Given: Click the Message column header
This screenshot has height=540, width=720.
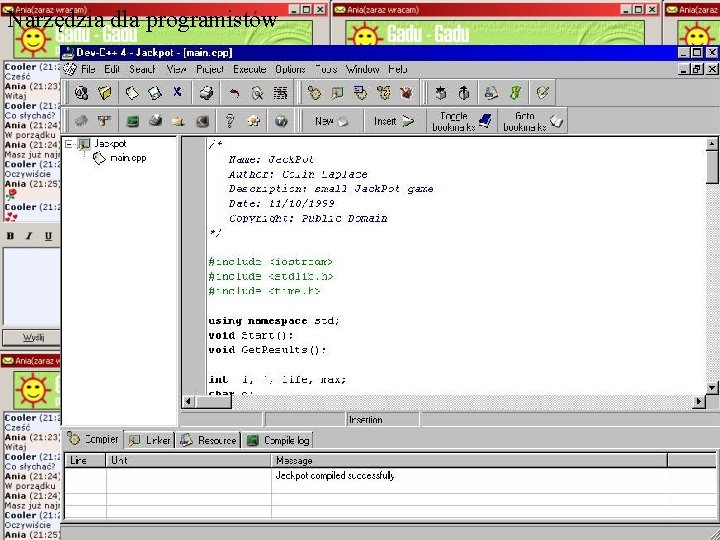Looking at the screenshot, I should [469, 460].
